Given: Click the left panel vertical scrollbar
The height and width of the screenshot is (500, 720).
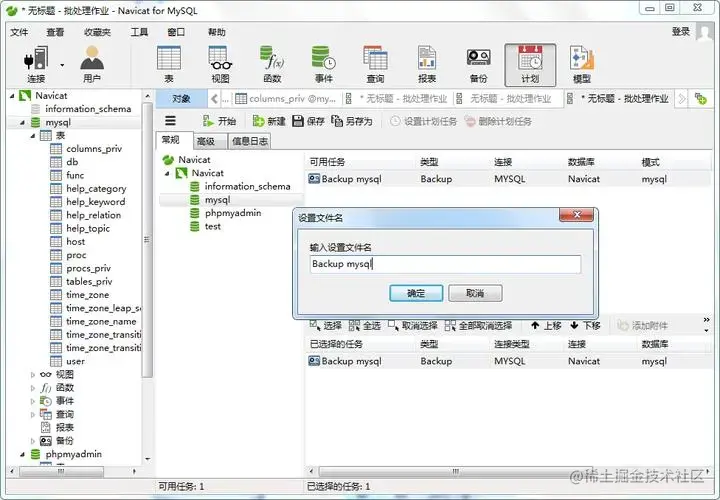Looking at the screenshot, I should tap(147, 239).
